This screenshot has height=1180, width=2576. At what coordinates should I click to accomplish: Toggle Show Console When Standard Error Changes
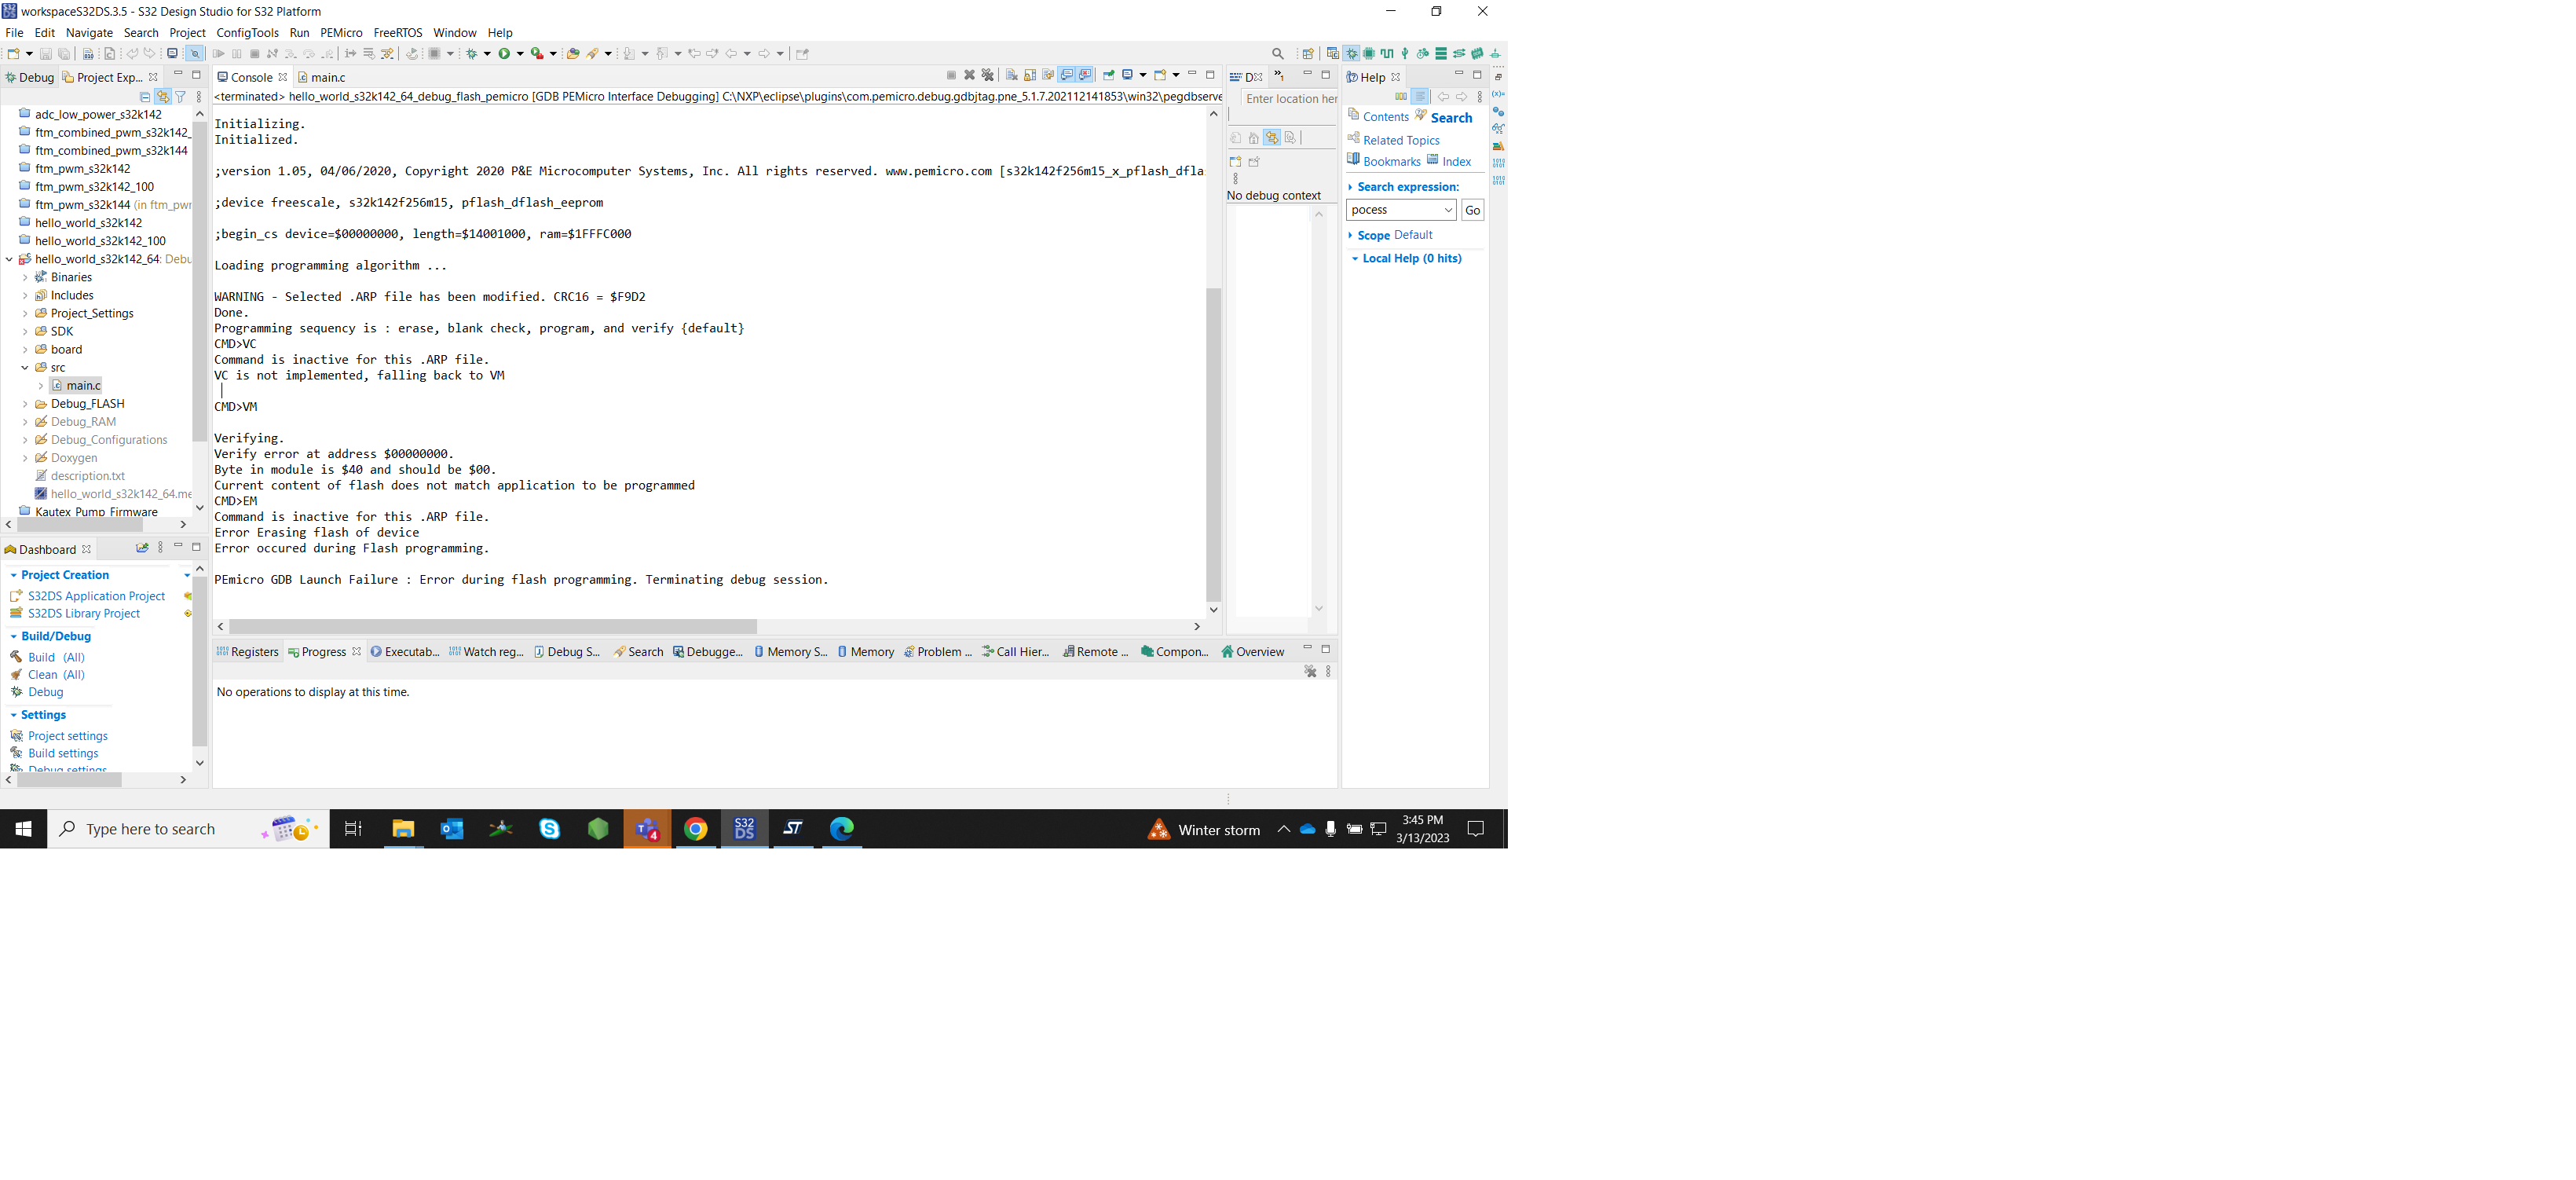click(x=1085, y=74)
